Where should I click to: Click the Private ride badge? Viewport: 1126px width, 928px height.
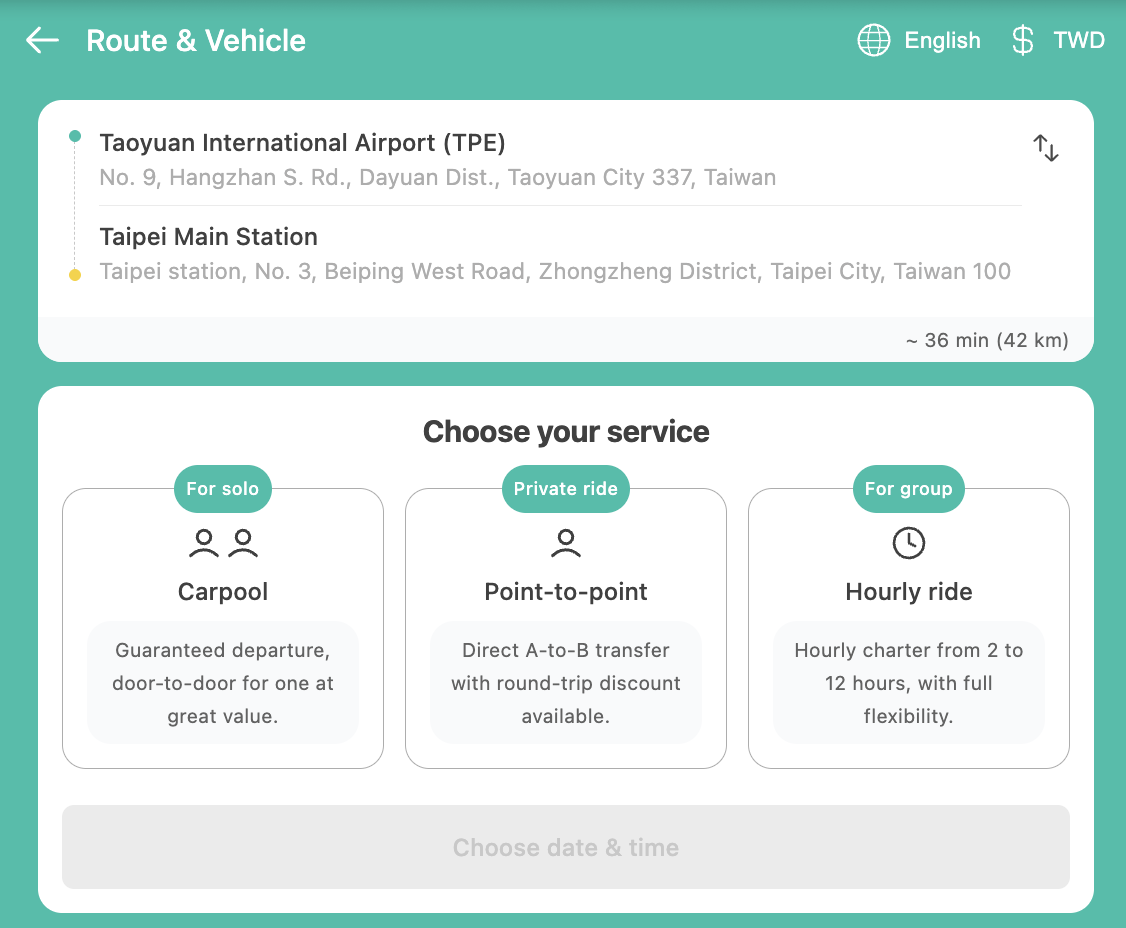565,489
